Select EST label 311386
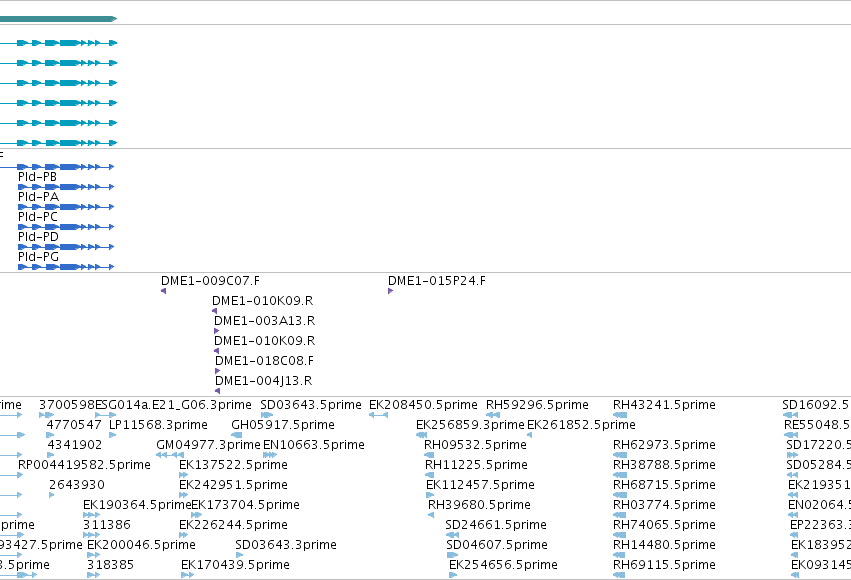This screenshot has height=580, width=851. [x=107, y=525]
